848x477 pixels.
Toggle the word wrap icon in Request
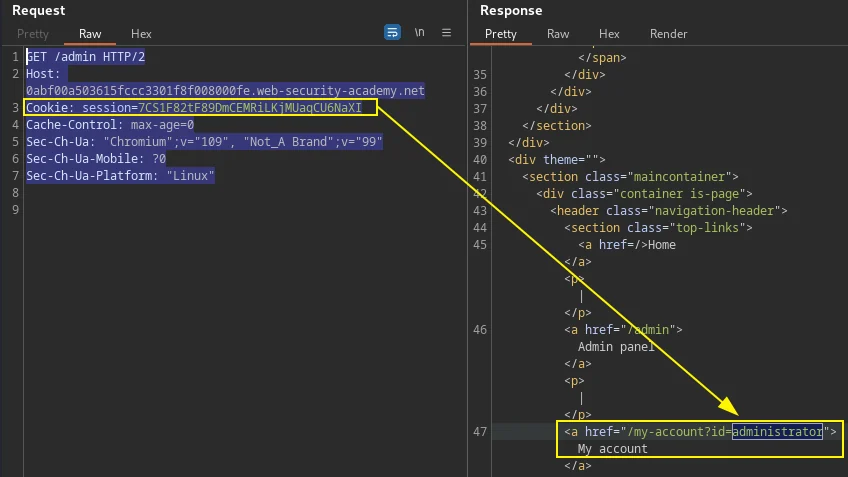392,32
